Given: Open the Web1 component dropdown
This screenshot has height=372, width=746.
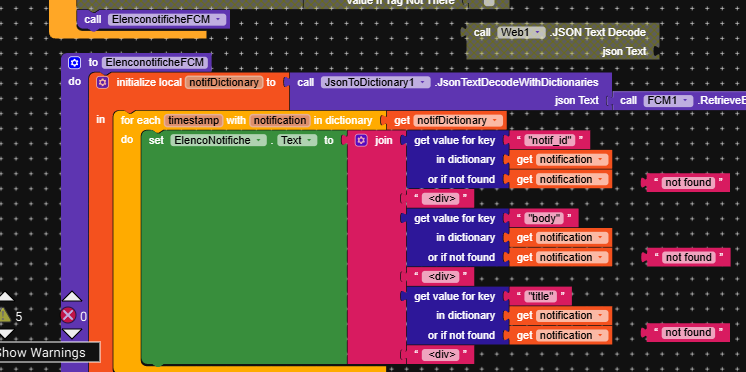Looking at the screenshot, I should tap(521, 32).
